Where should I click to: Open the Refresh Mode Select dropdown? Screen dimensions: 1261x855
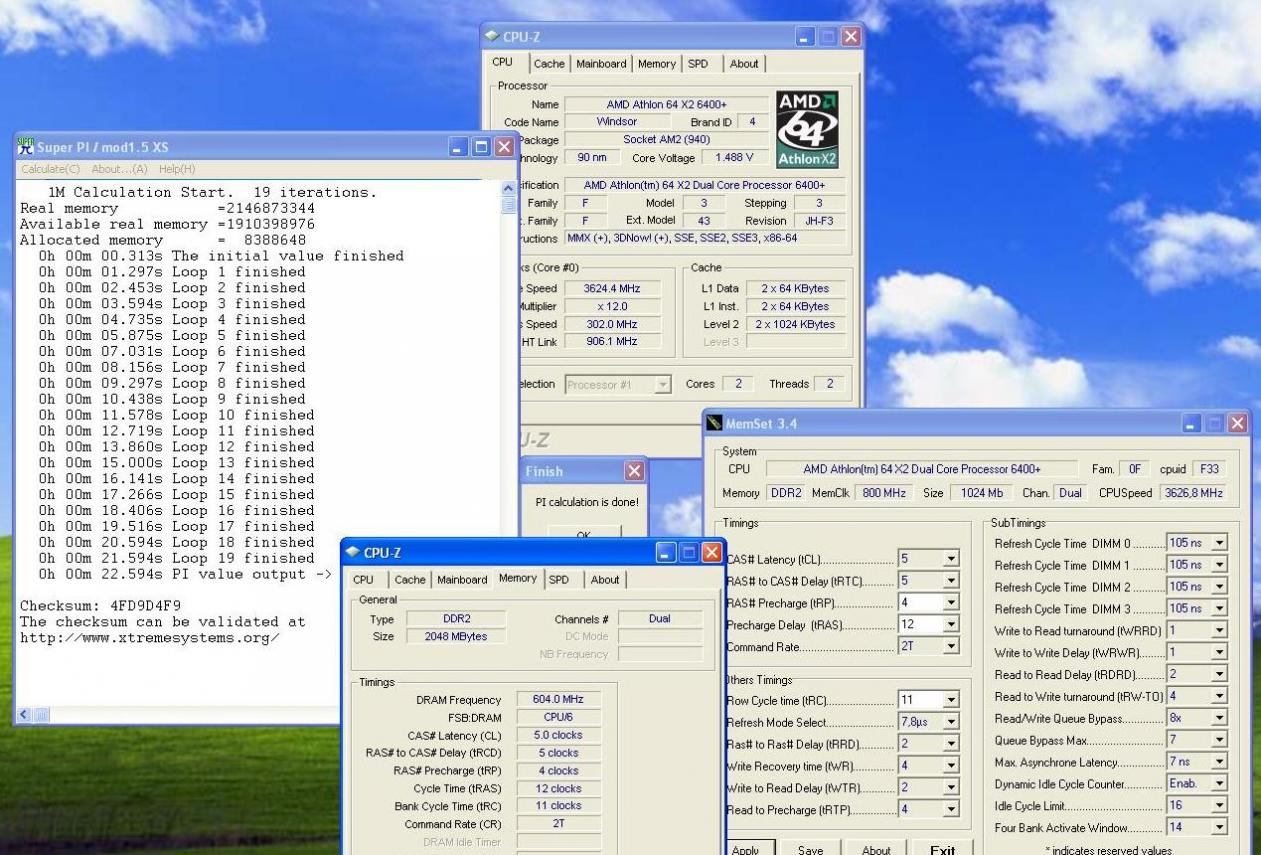[x=951, y=722]
